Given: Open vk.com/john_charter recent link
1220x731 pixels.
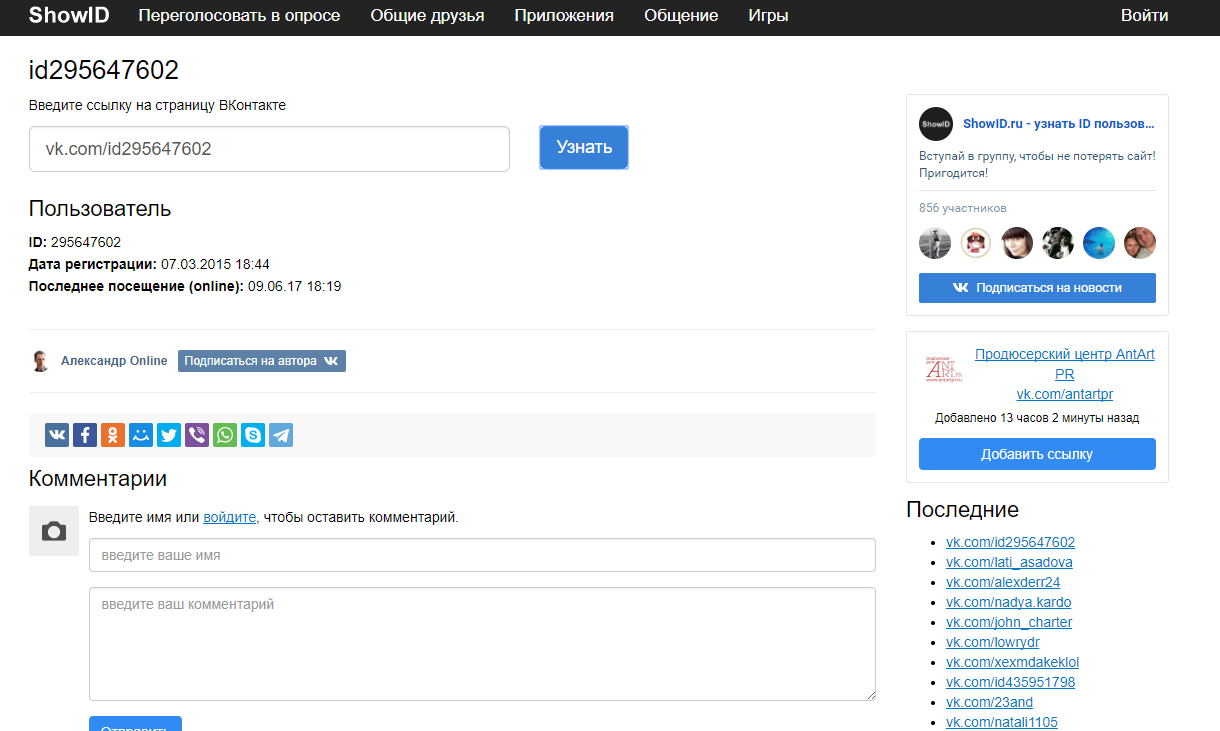Looking at the screenshot, I should 1009,622.
